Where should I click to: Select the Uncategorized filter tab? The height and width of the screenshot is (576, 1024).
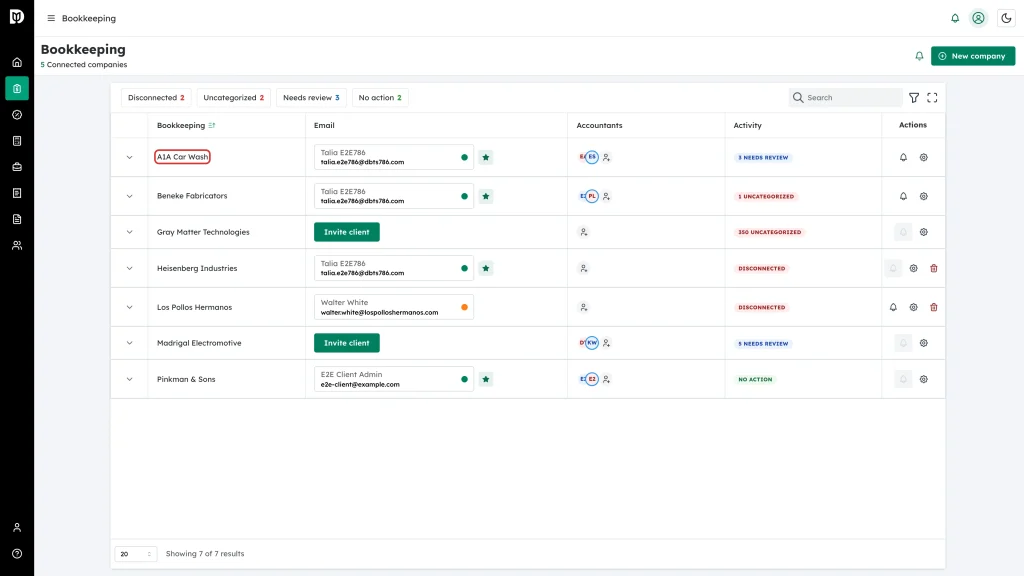click(x=233, y=98)
